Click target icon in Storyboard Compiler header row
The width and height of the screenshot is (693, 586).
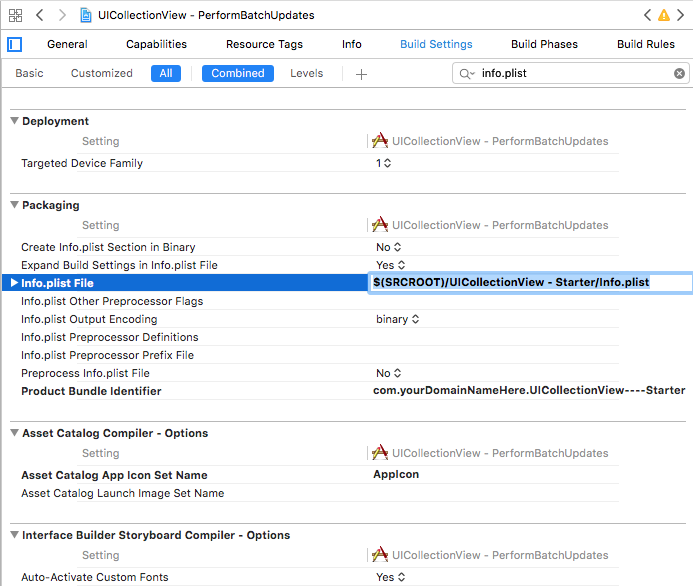click(x=380, y=555)
